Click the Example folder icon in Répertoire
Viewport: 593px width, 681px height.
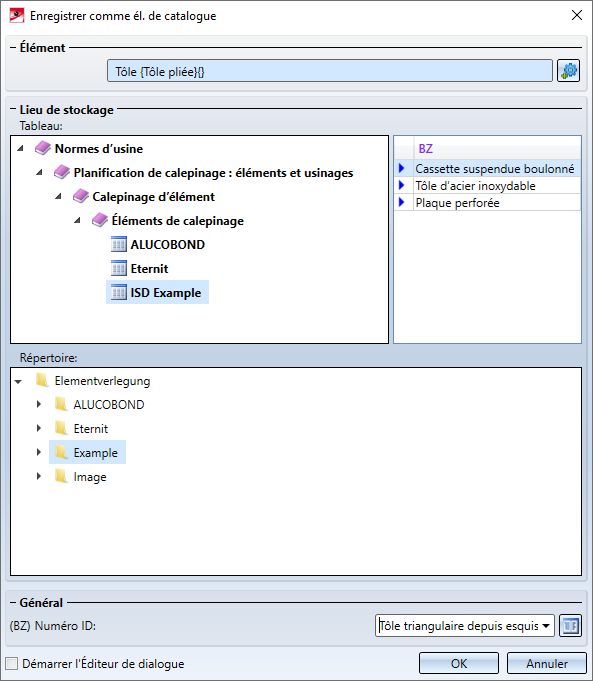point(61,452)
